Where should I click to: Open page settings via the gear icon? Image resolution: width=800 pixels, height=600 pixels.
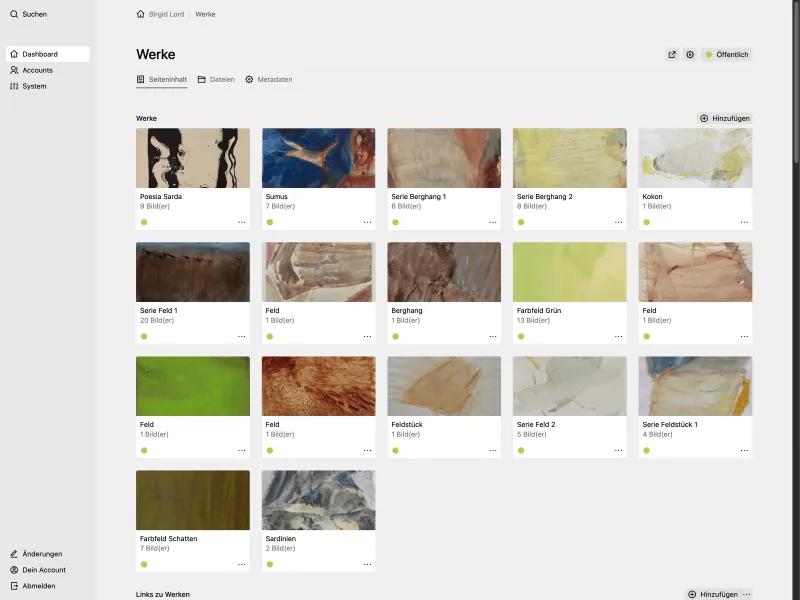coord(690,55)
